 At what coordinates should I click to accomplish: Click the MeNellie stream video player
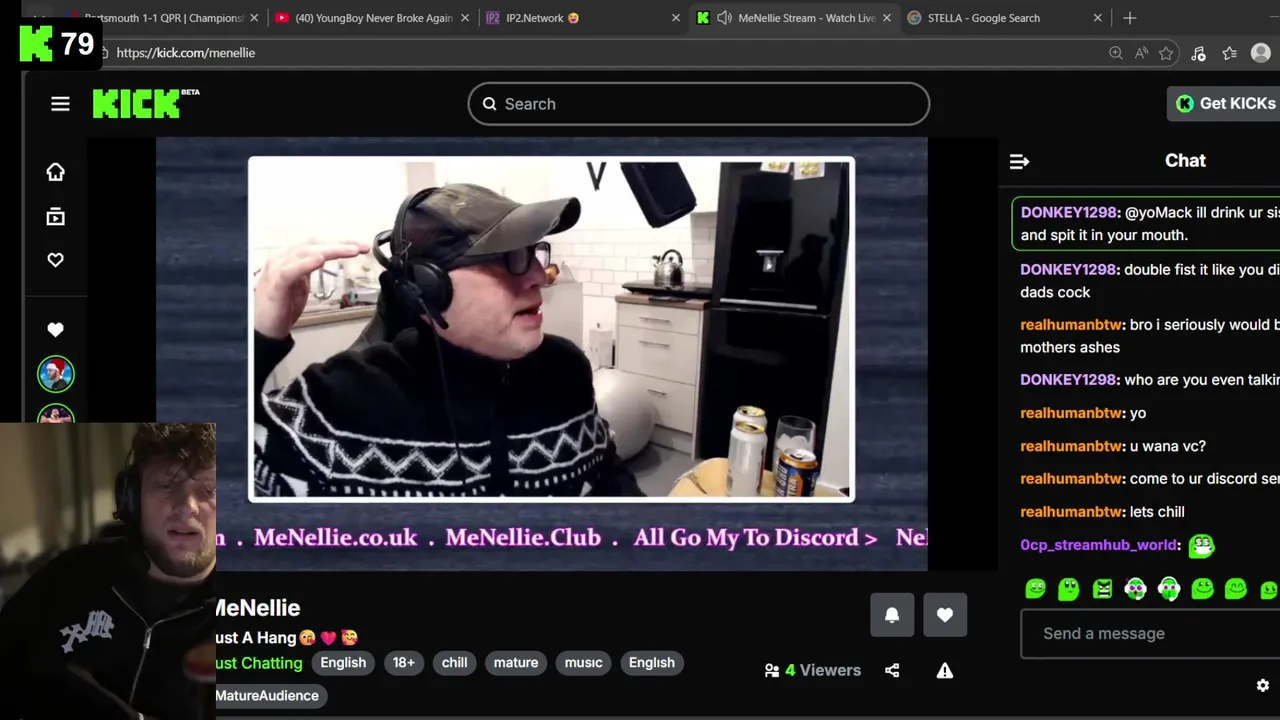tap(542, 354)
